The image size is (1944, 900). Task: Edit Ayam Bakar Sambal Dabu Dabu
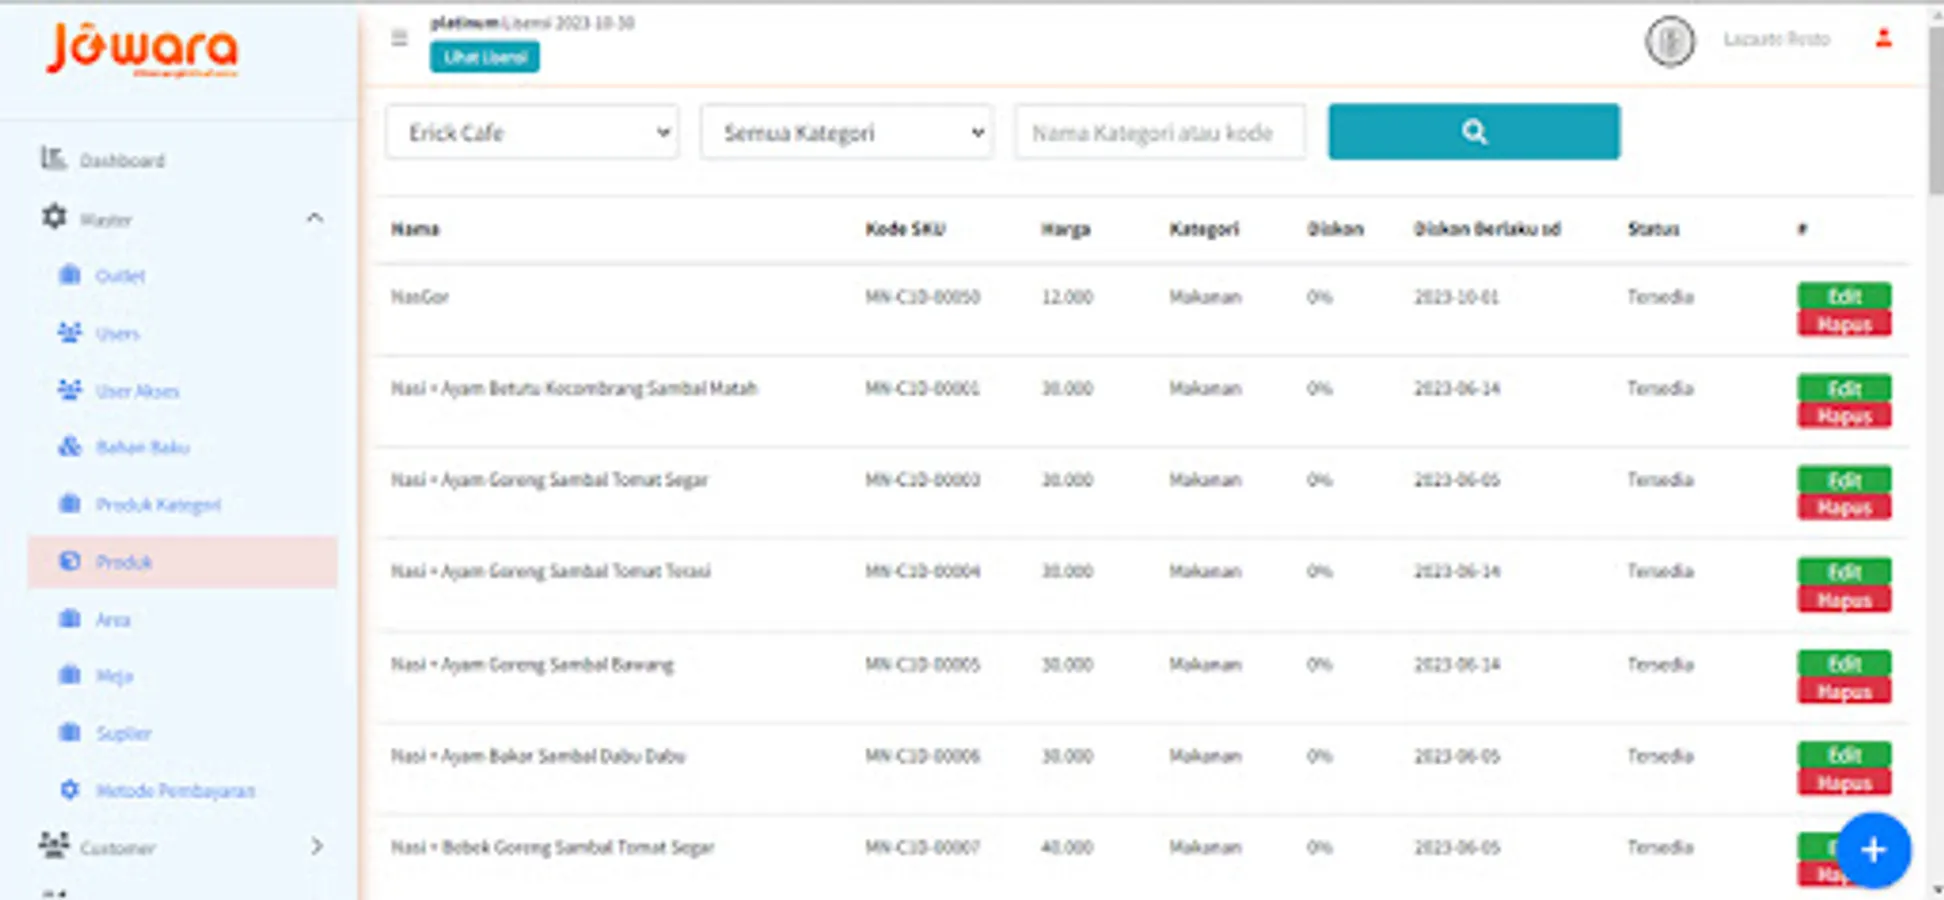point(1844,755)
